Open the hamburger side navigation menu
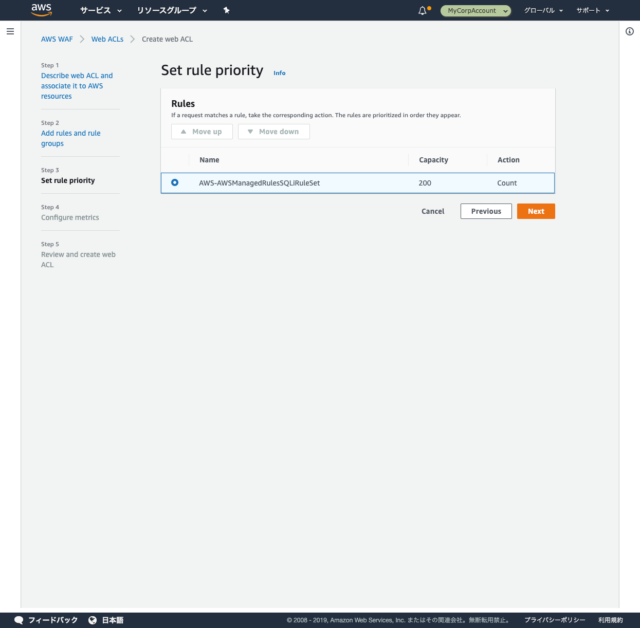This screenshot has height=628, width=640. click(x=10, y=31)
